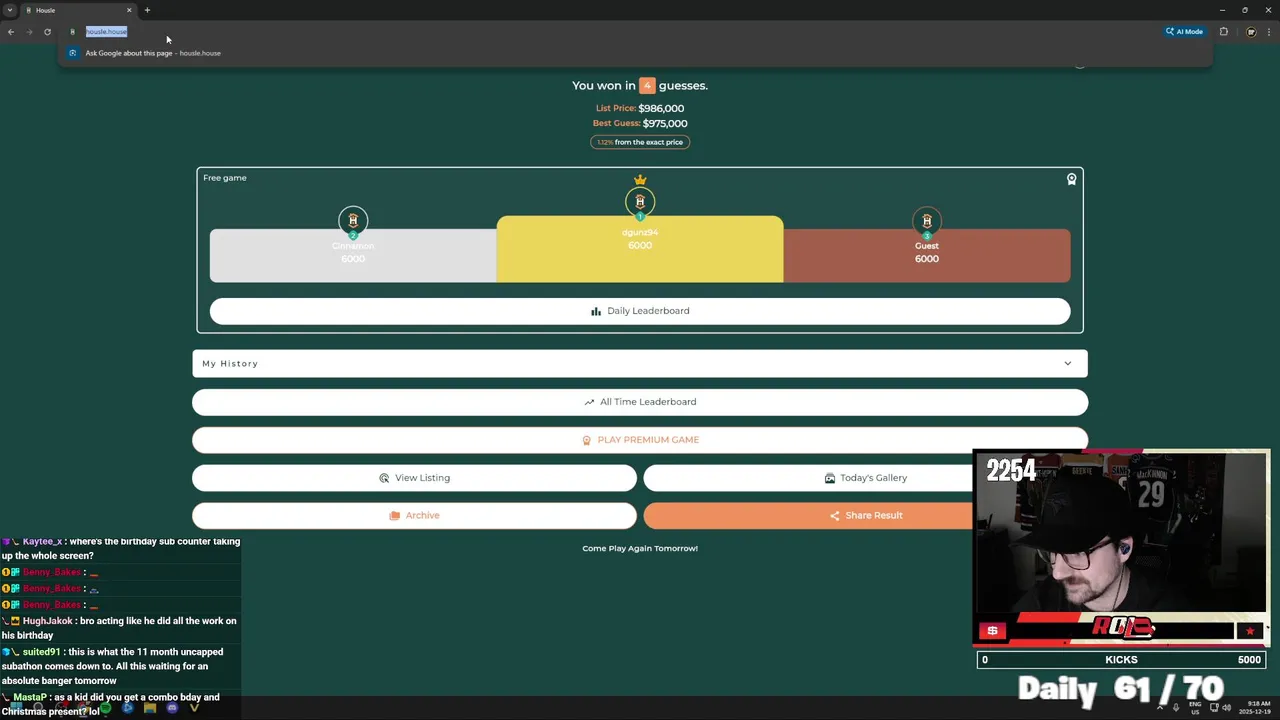Click HughJakok's chat message username

coord(47,621)
